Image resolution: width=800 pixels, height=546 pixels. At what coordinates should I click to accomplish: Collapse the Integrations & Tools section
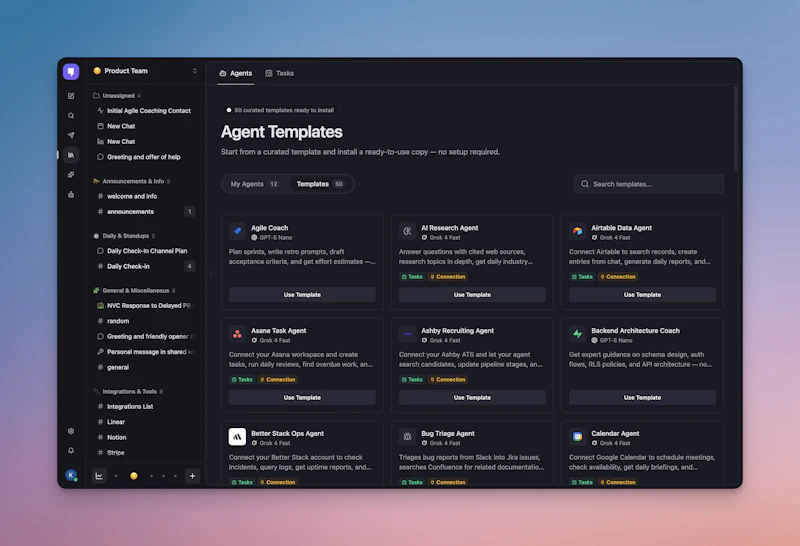point(128,391)
